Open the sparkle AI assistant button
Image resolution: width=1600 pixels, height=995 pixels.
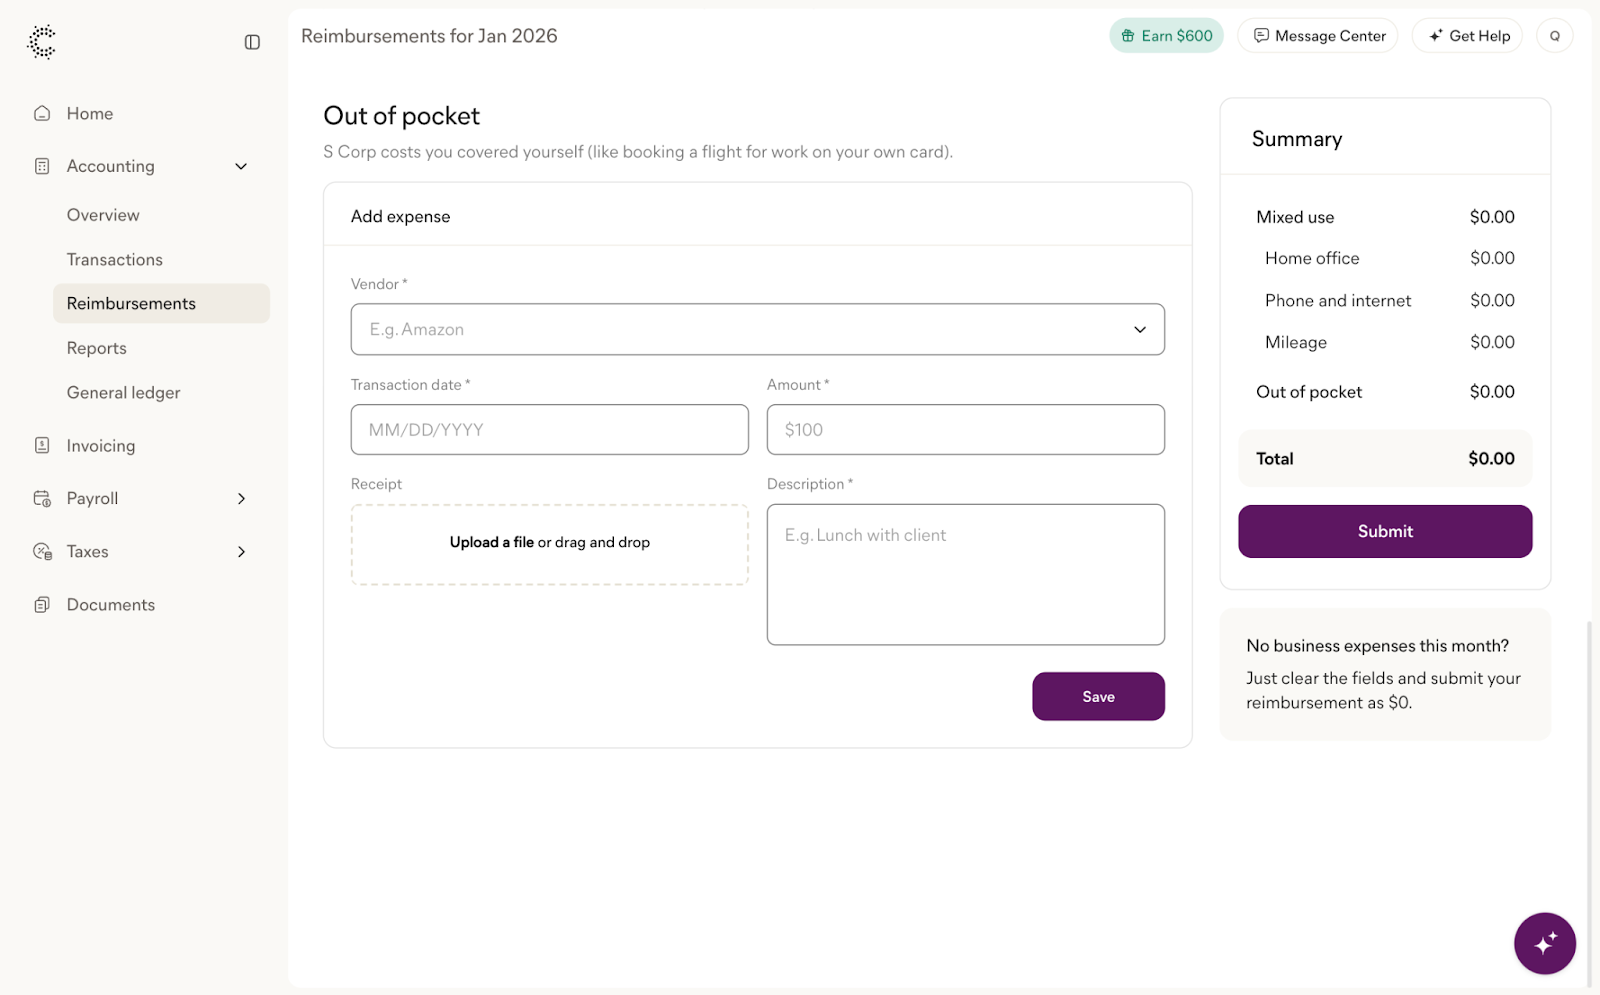[1544, 943]
